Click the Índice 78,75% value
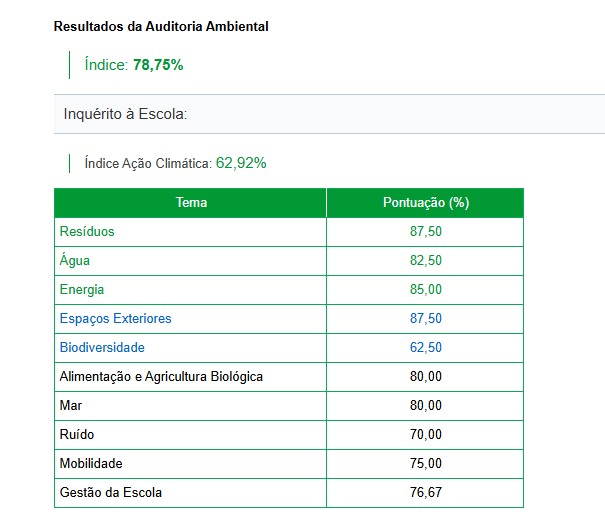The width and height of the screenshot is (605, 532). point(158,64)
